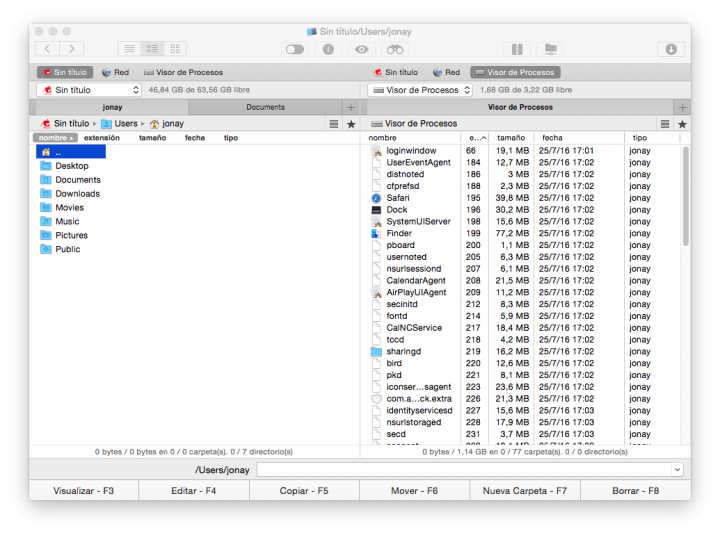Open left pane list menu icon
Screen dimensions: 720x535
click(x=334, y=124)
